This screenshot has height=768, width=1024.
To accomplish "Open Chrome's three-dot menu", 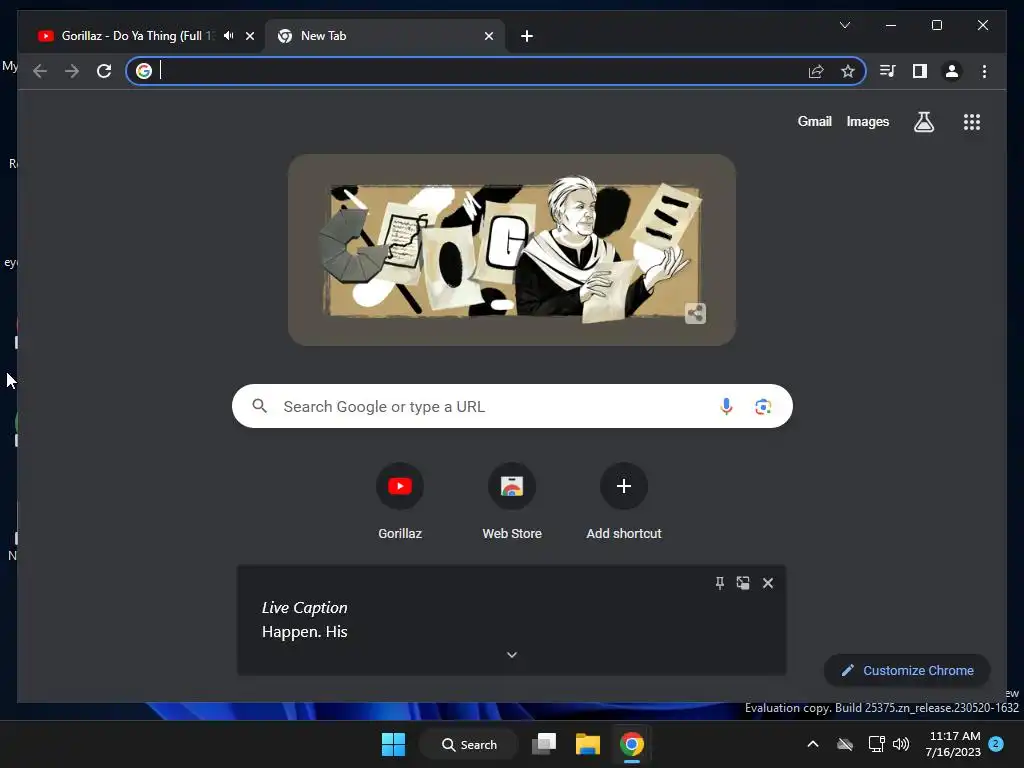I will pos(984,71).
